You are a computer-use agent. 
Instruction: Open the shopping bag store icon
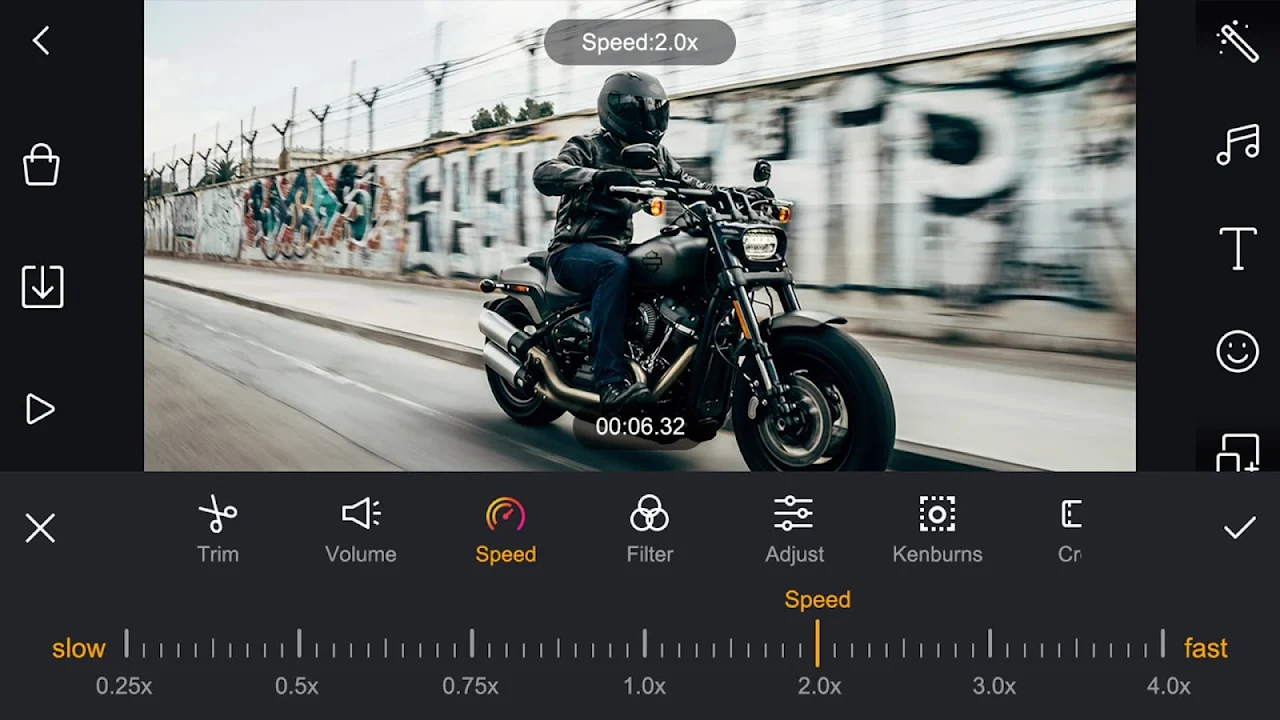[x=41, y=165]
